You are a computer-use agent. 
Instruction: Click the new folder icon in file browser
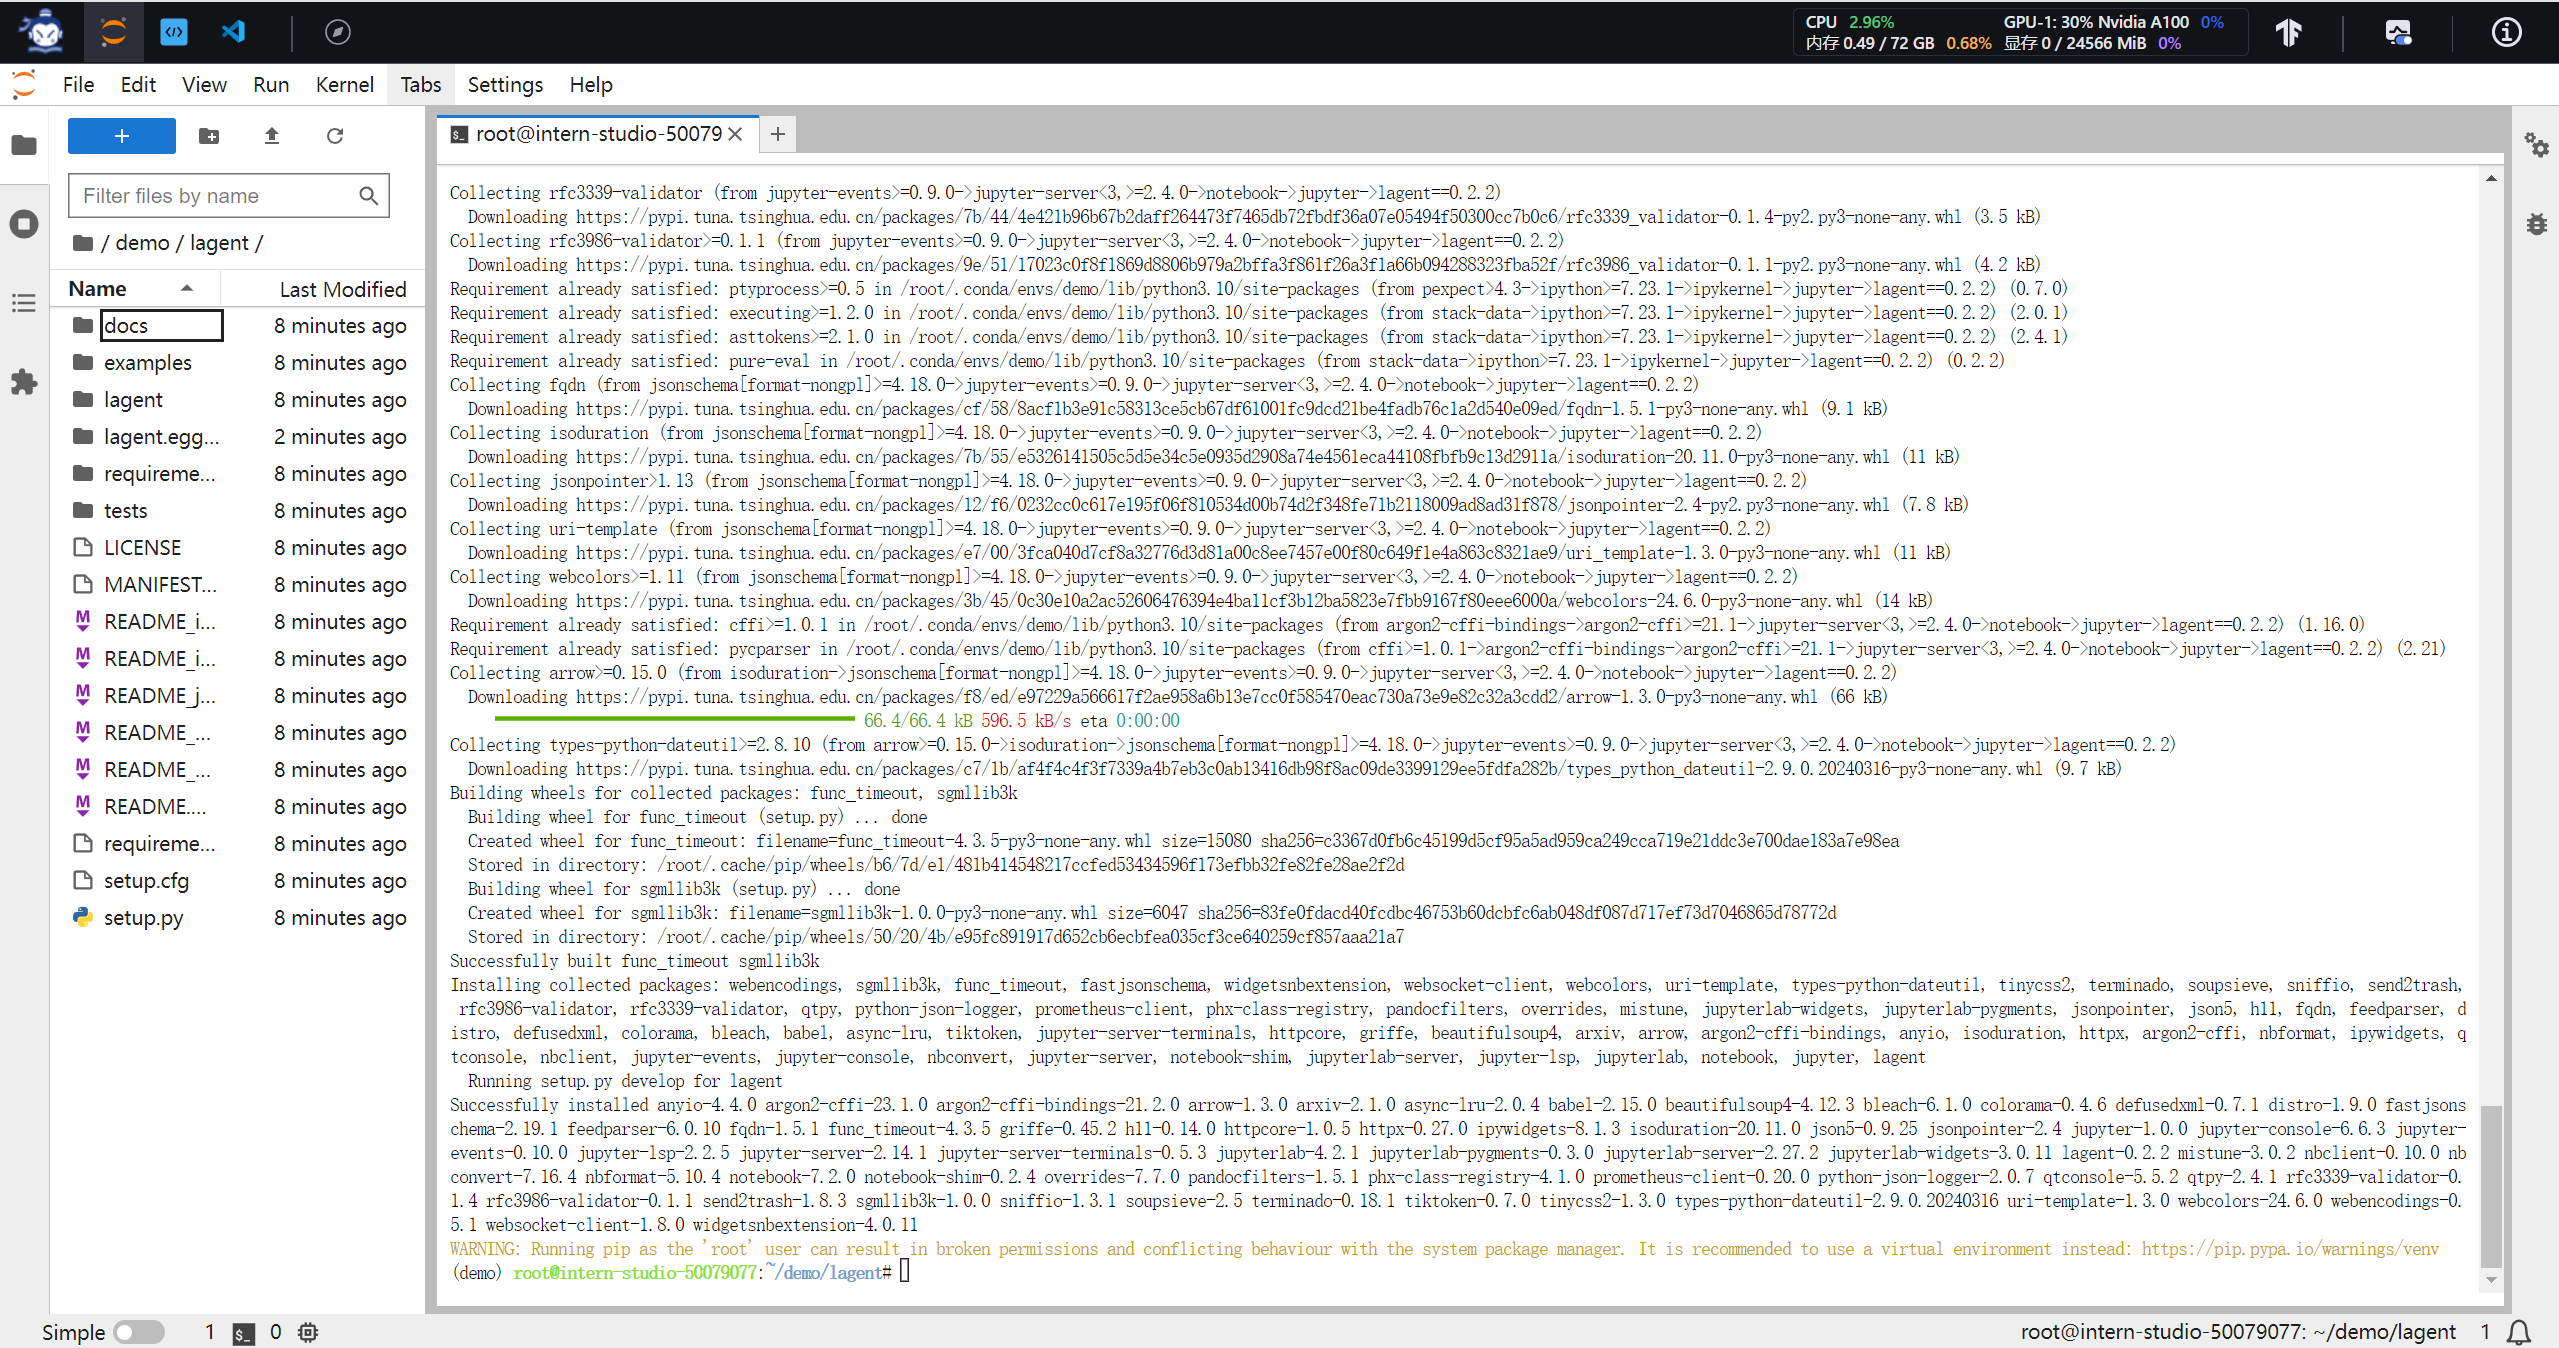209,136
